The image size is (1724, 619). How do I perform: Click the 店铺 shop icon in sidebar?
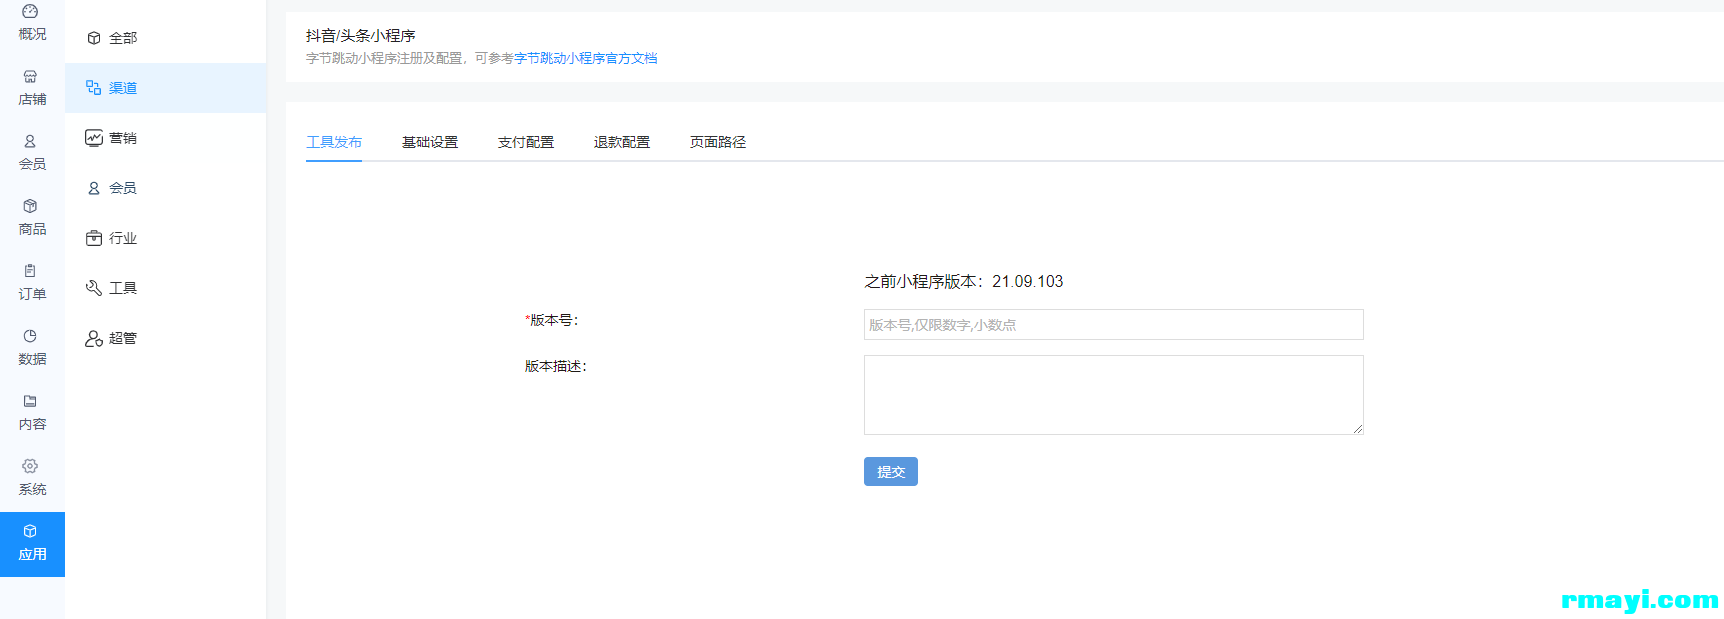click(x=30, y=77)
